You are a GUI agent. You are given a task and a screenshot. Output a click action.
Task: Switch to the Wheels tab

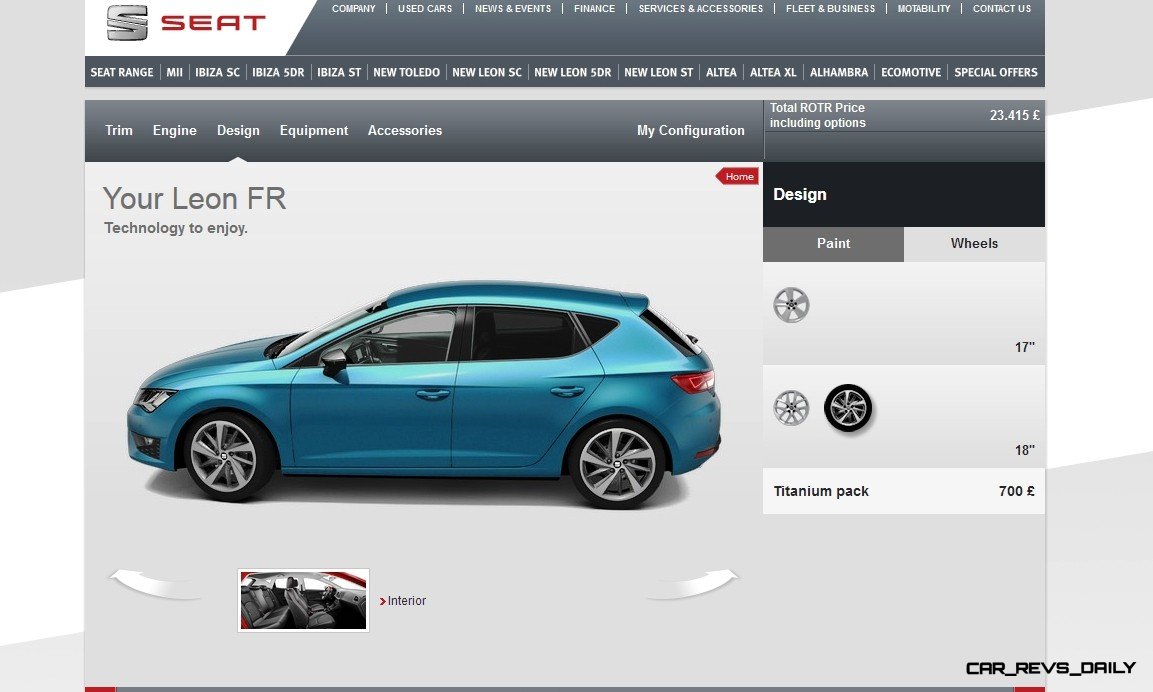click(974, 243)
